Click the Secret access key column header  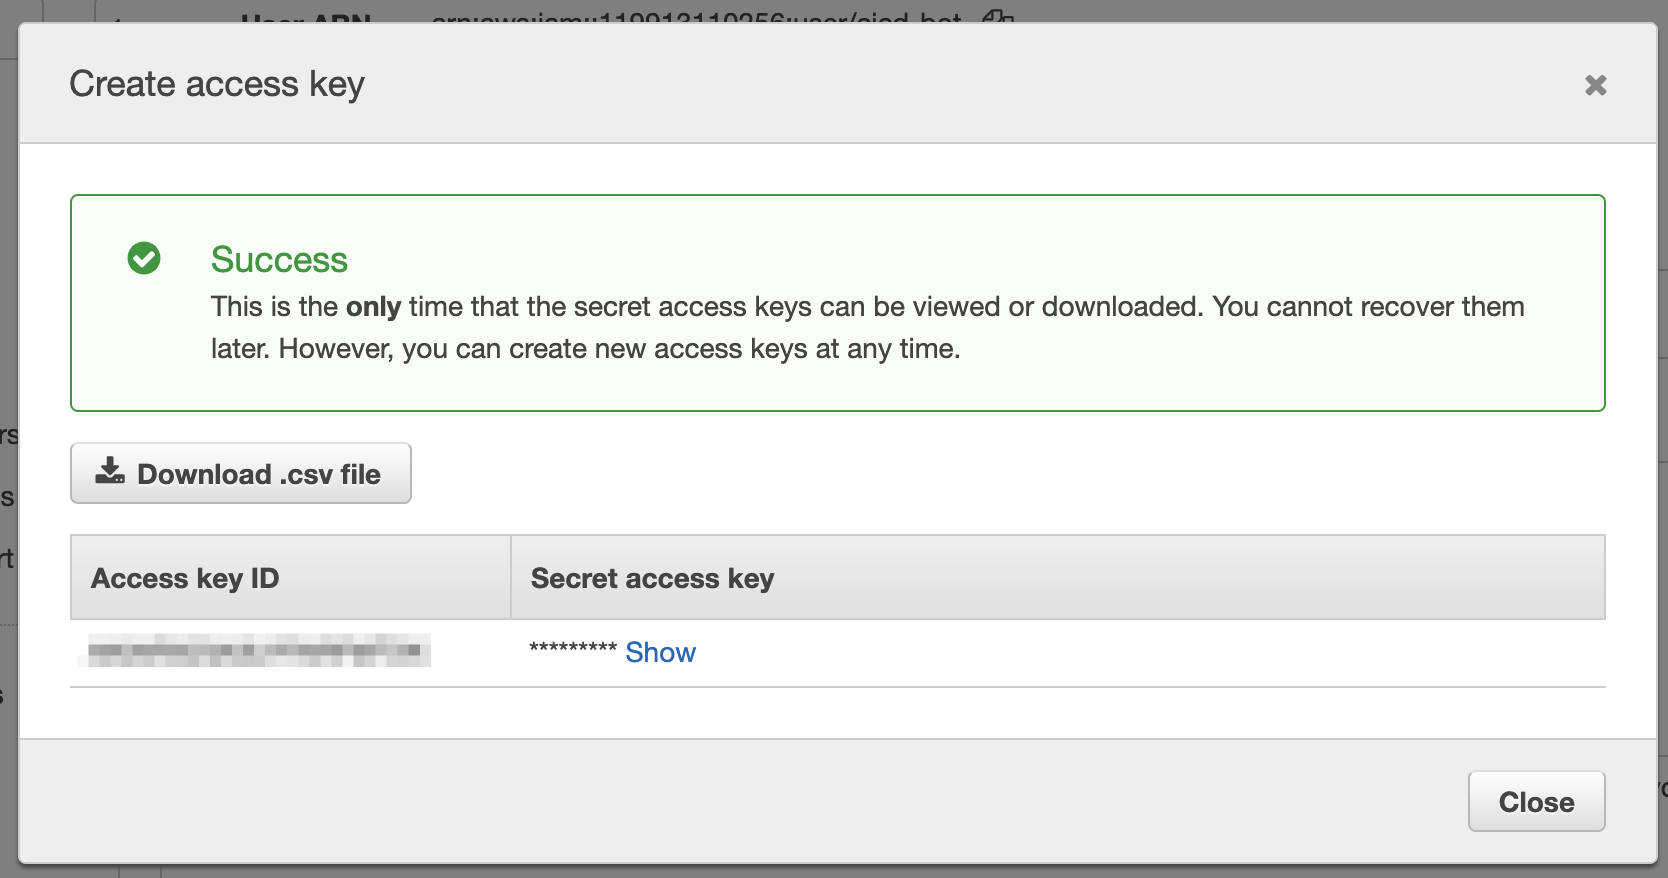pos(652,578)
